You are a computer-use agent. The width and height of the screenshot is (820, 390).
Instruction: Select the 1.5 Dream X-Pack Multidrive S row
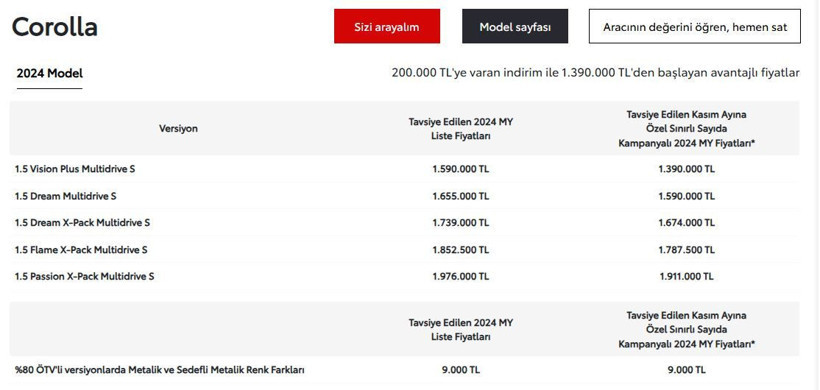[404, 223]
